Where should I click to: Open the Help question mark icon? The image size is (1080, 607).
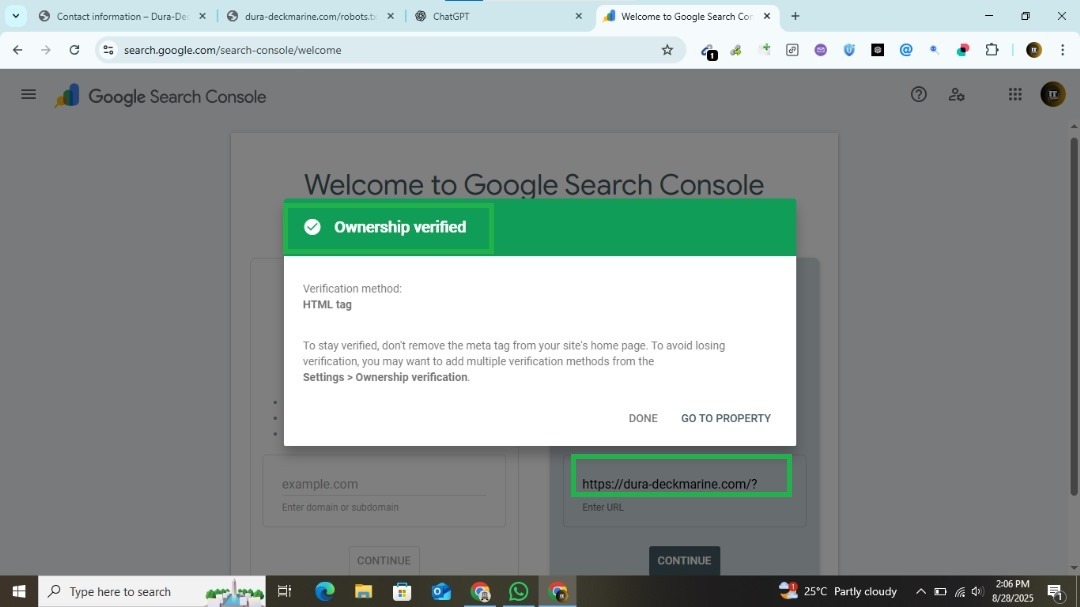(x=918, y=94)
